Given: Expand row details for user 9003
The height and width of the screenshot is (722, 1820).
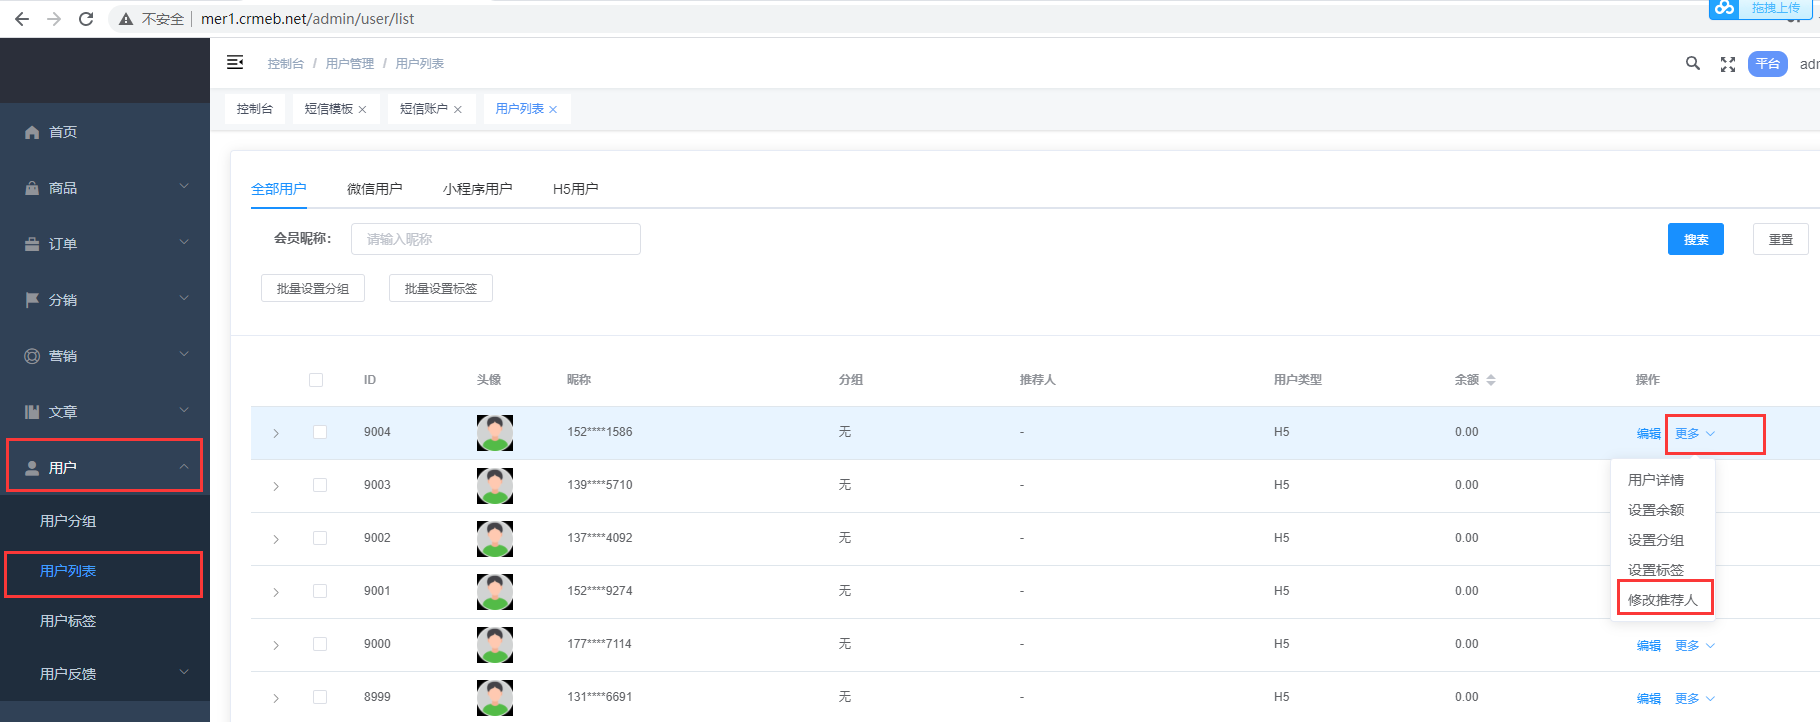Looking at the screenshot, I should (x=276, y=486).
